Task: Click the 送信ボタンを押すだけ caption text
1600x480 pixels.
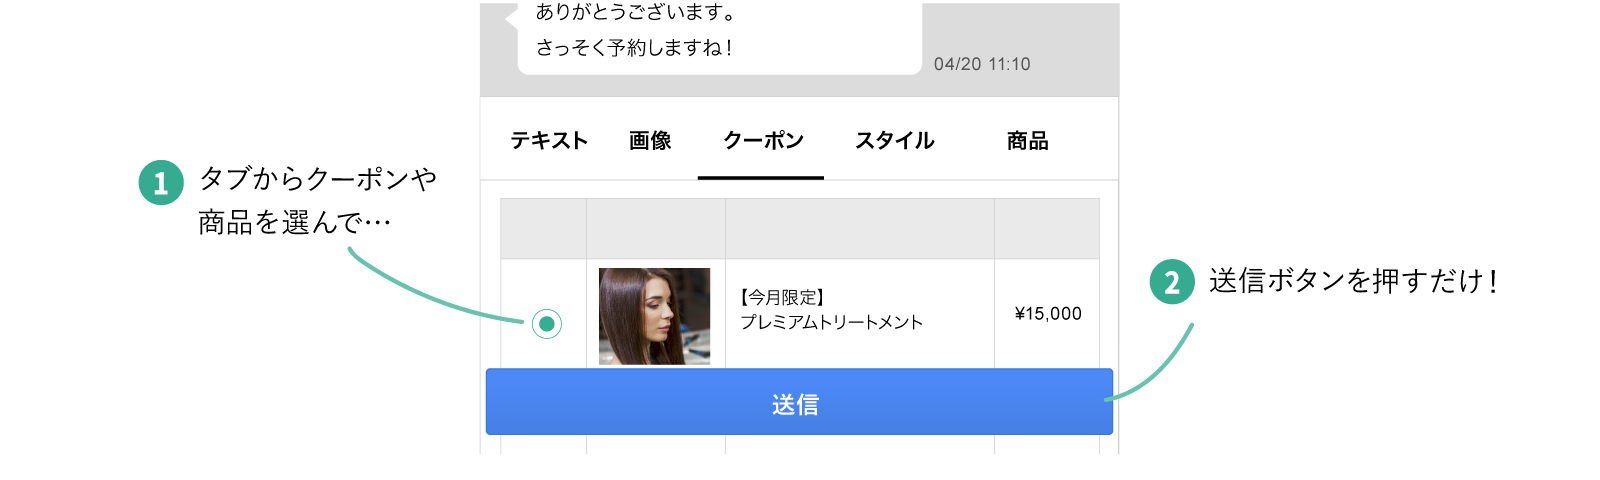Action: (x=1353, y=281)
